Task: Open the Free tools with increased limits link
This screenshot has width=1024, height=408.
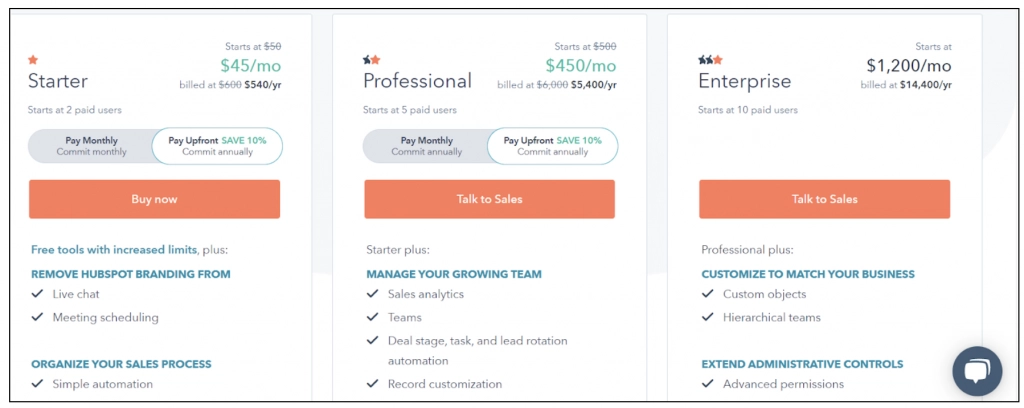Action: coord(114,250)
